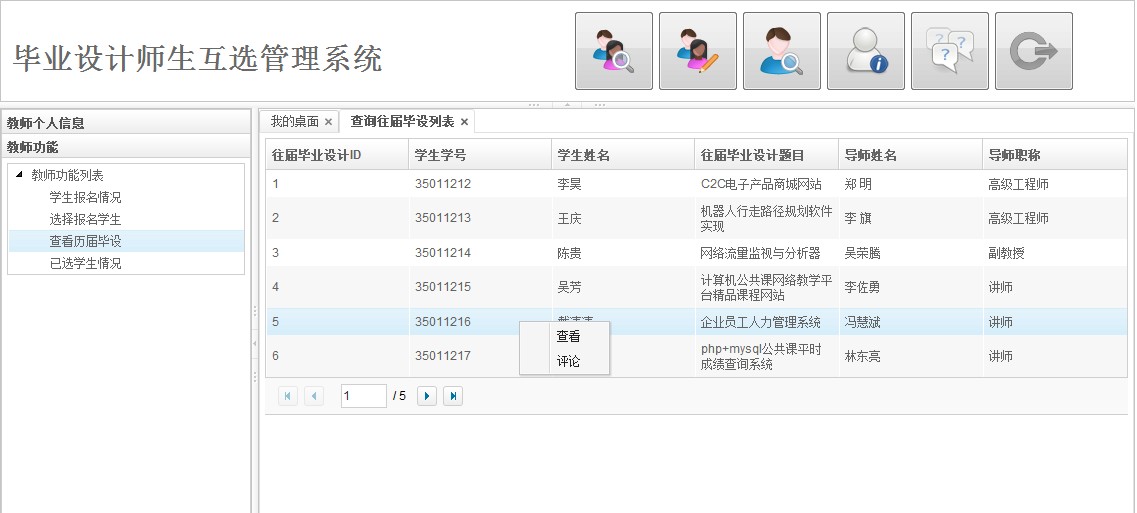The width and height of the screenshot is (1137, 513).
Task: Click the 毕业设计师生互选管理系统 title
Action: click(x=197, y=58)
